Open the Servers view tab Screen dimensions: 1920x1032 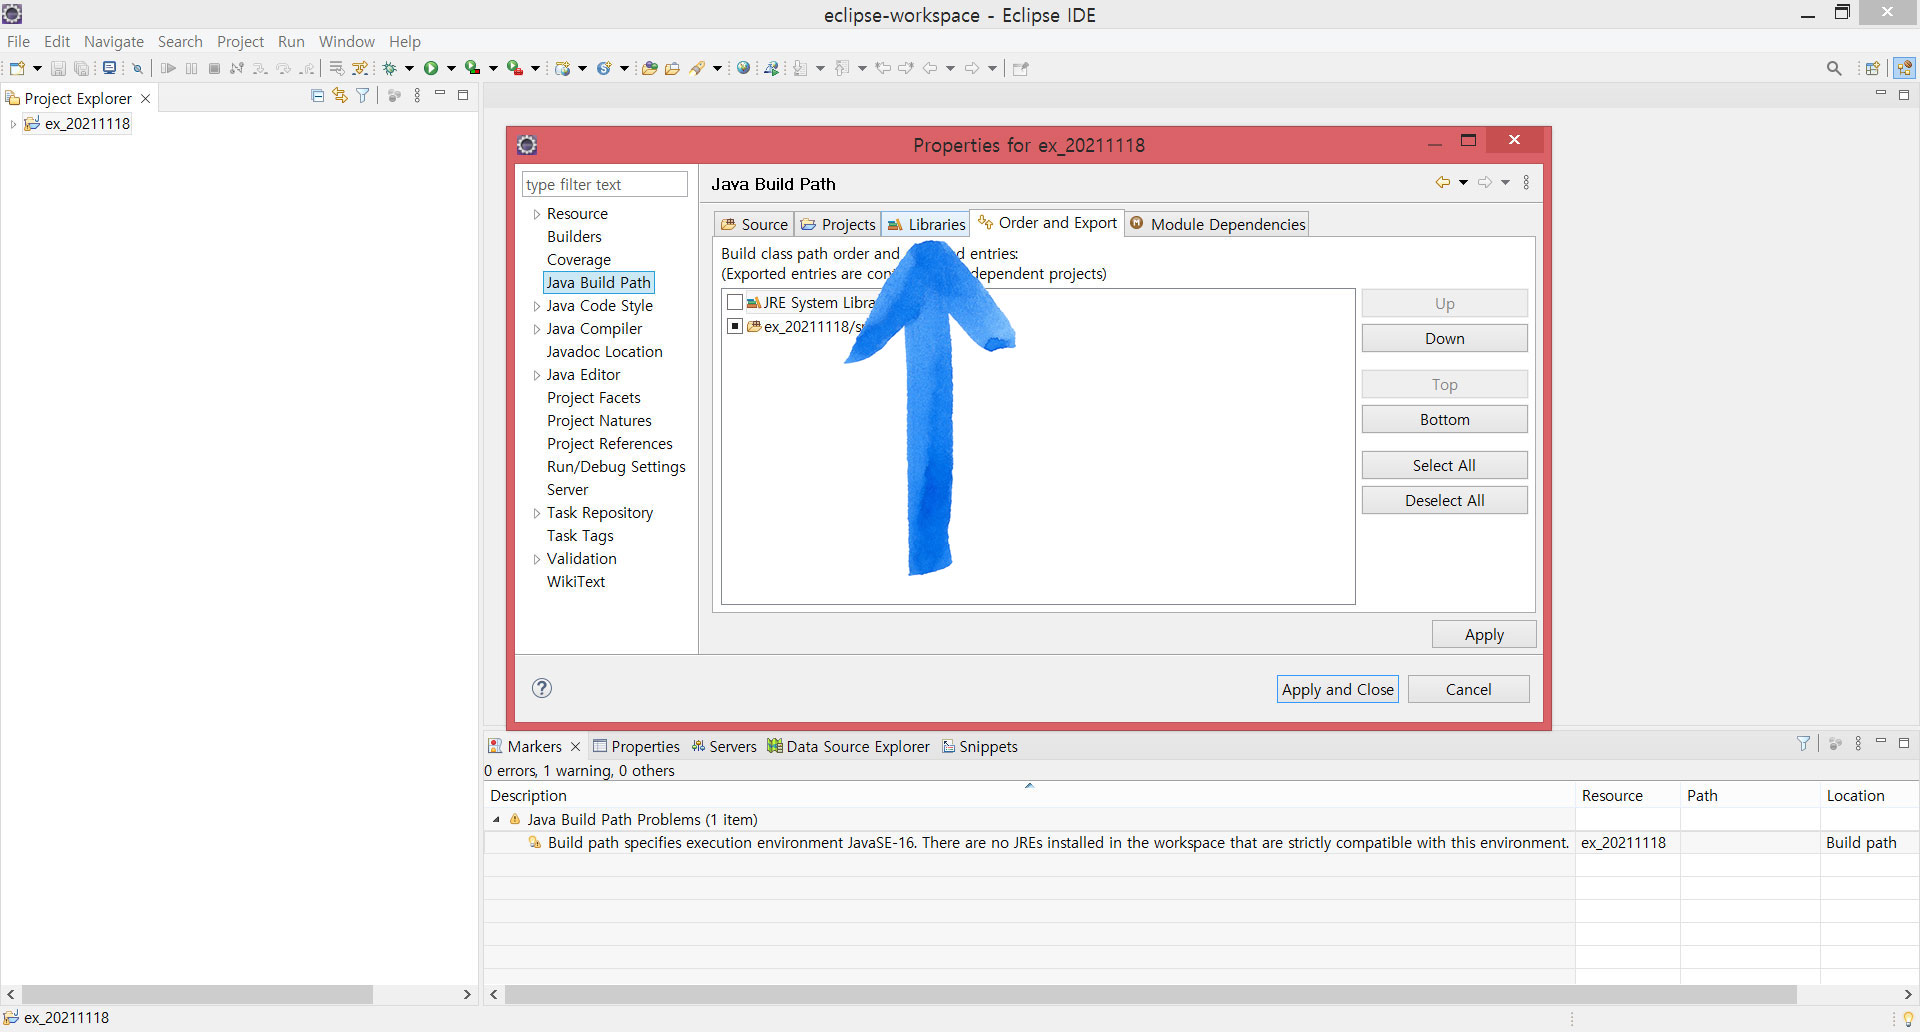pos(724,746)
